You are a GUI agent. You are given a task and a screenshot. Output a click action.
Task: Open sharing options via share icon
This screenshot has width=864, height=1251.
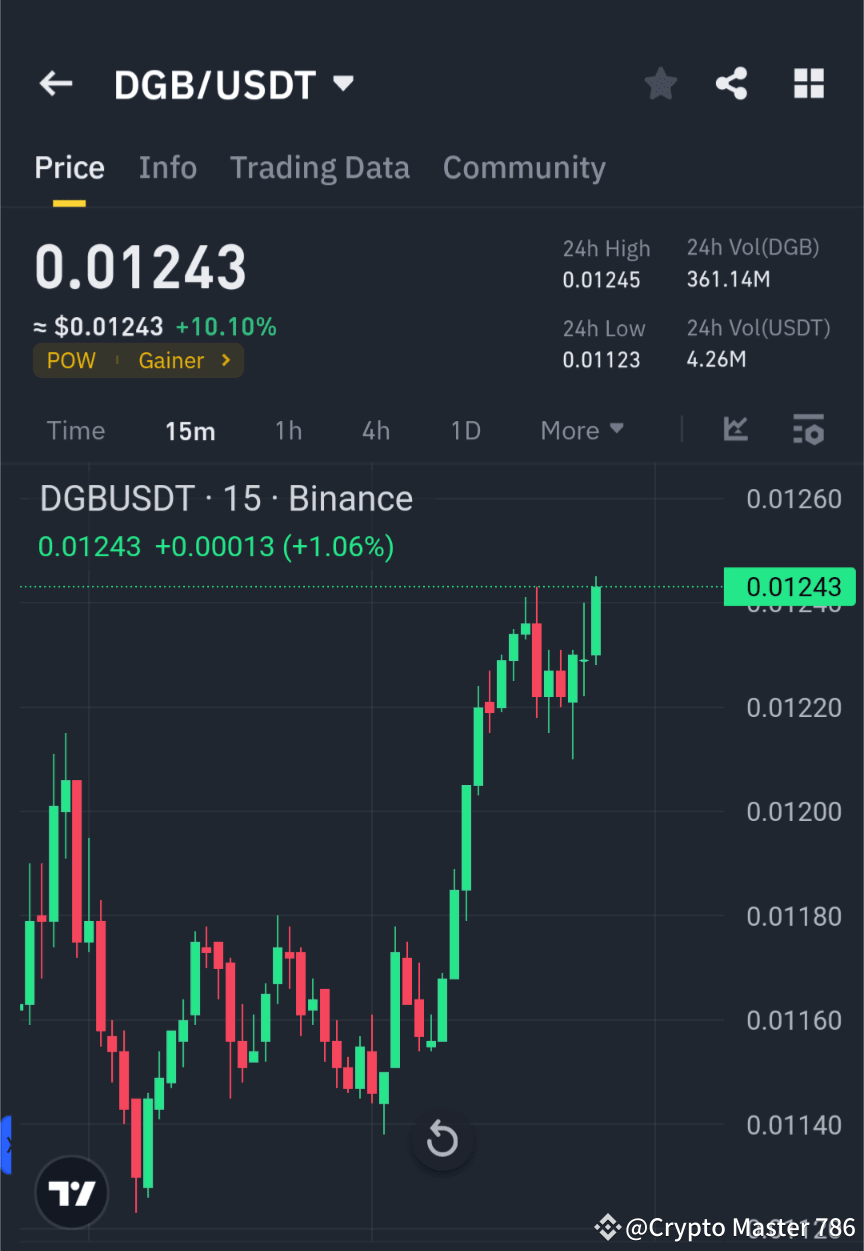tap(732, 84)
